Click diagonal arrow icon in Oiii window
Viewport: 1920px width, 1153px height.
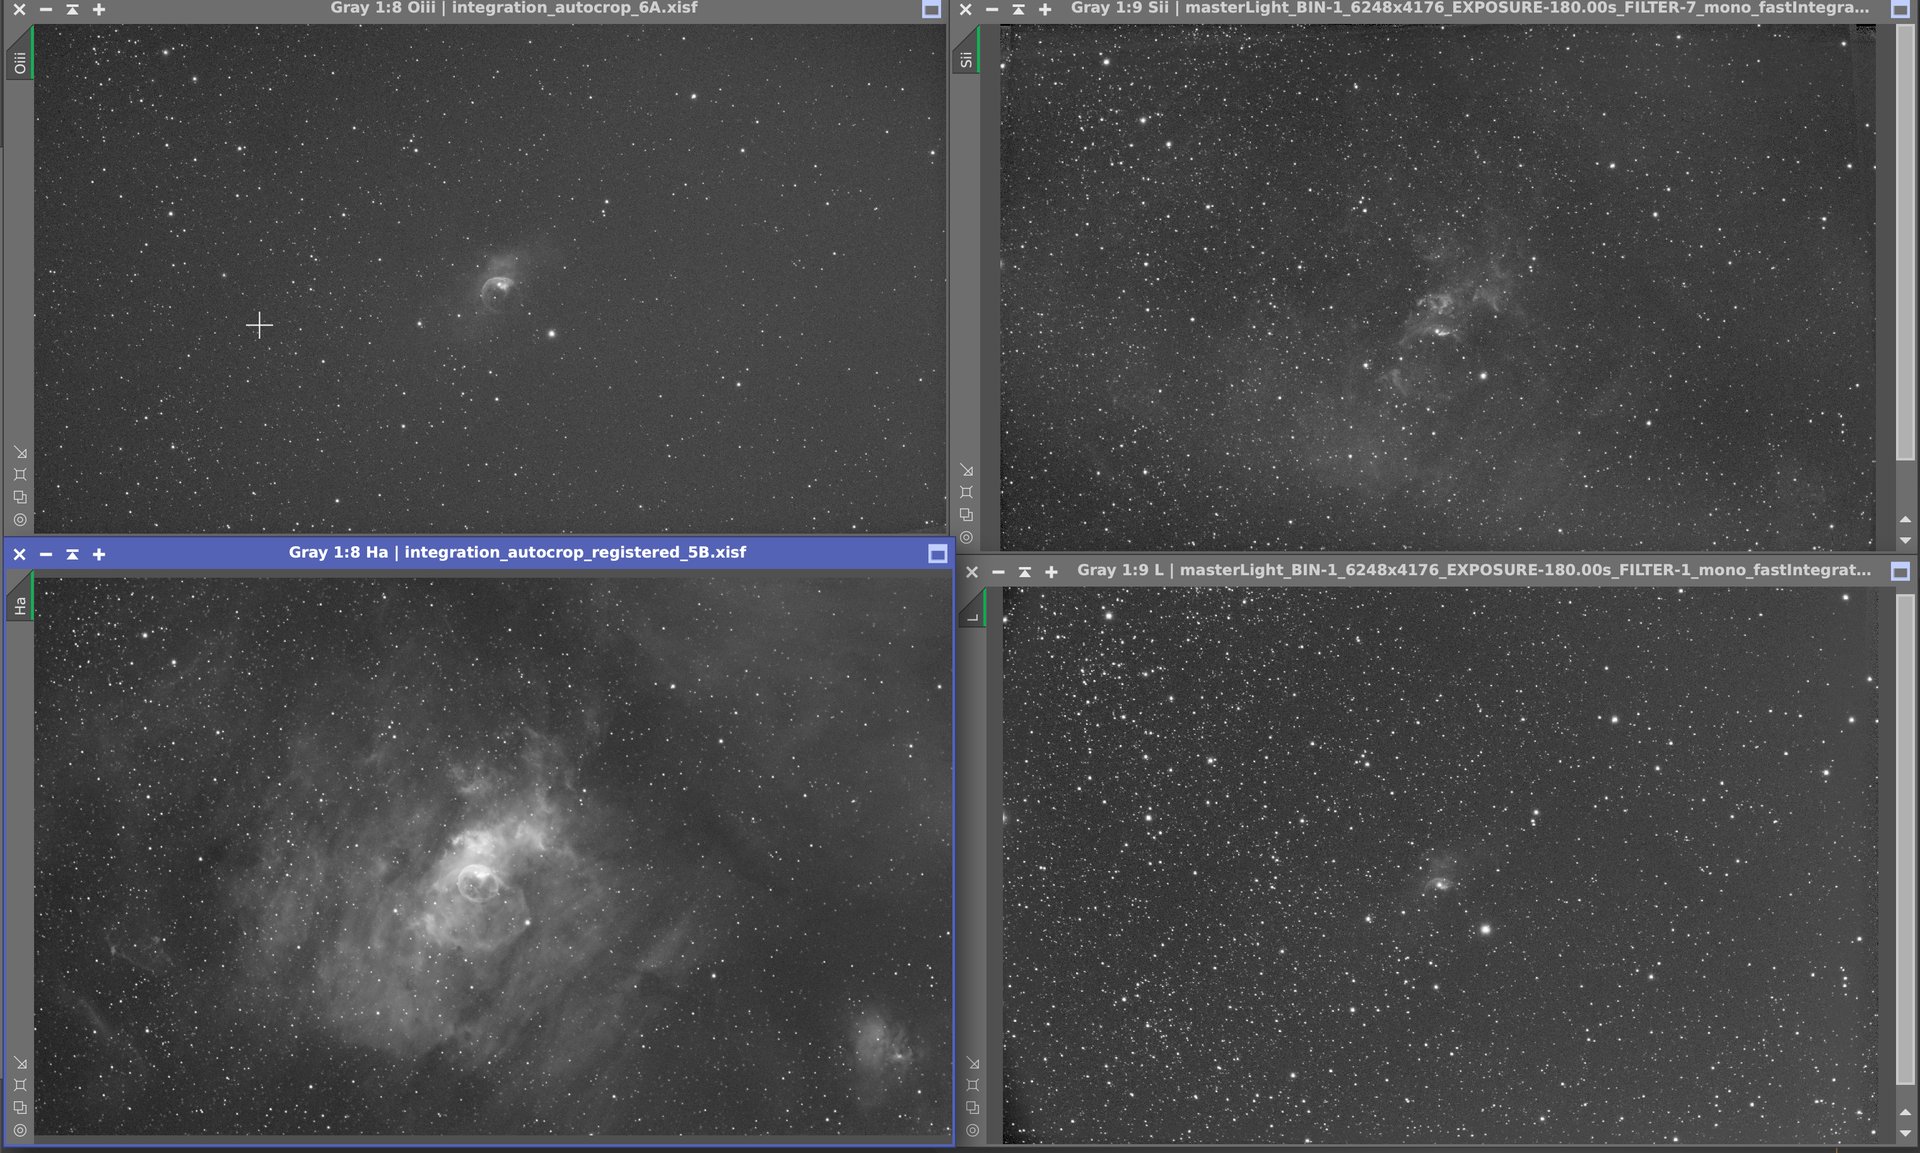[x=20, y=453]
